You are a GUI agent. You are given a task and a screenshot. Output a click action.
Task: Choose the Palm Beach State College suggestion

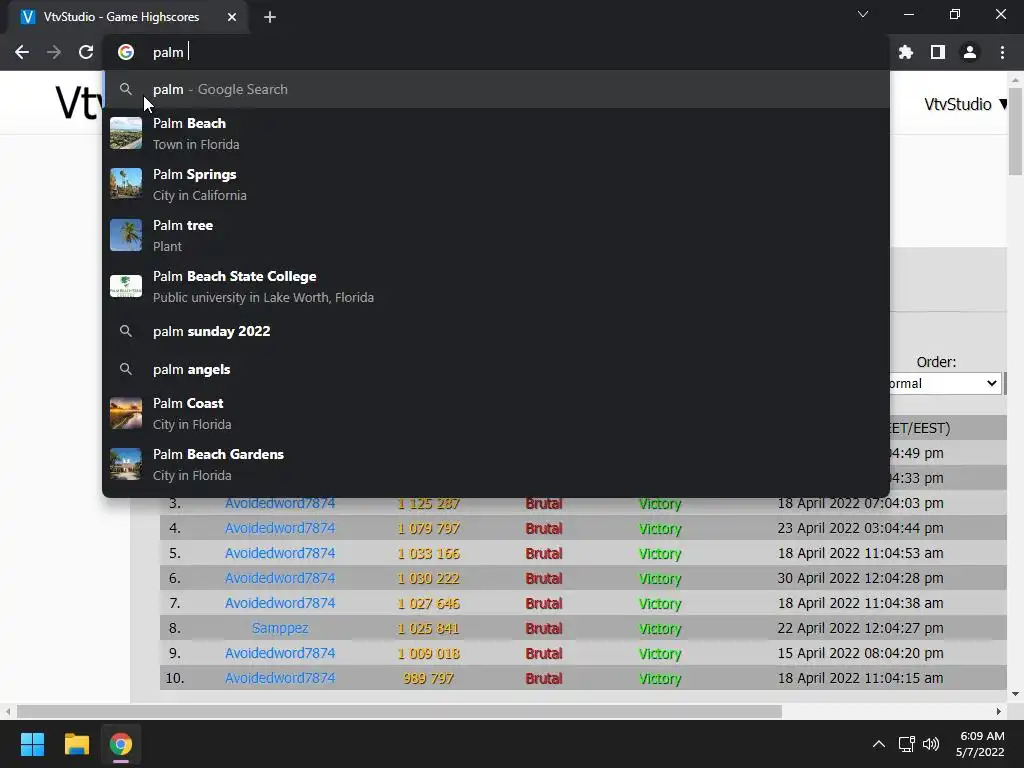pyautogui.click(x=496, y=286)
